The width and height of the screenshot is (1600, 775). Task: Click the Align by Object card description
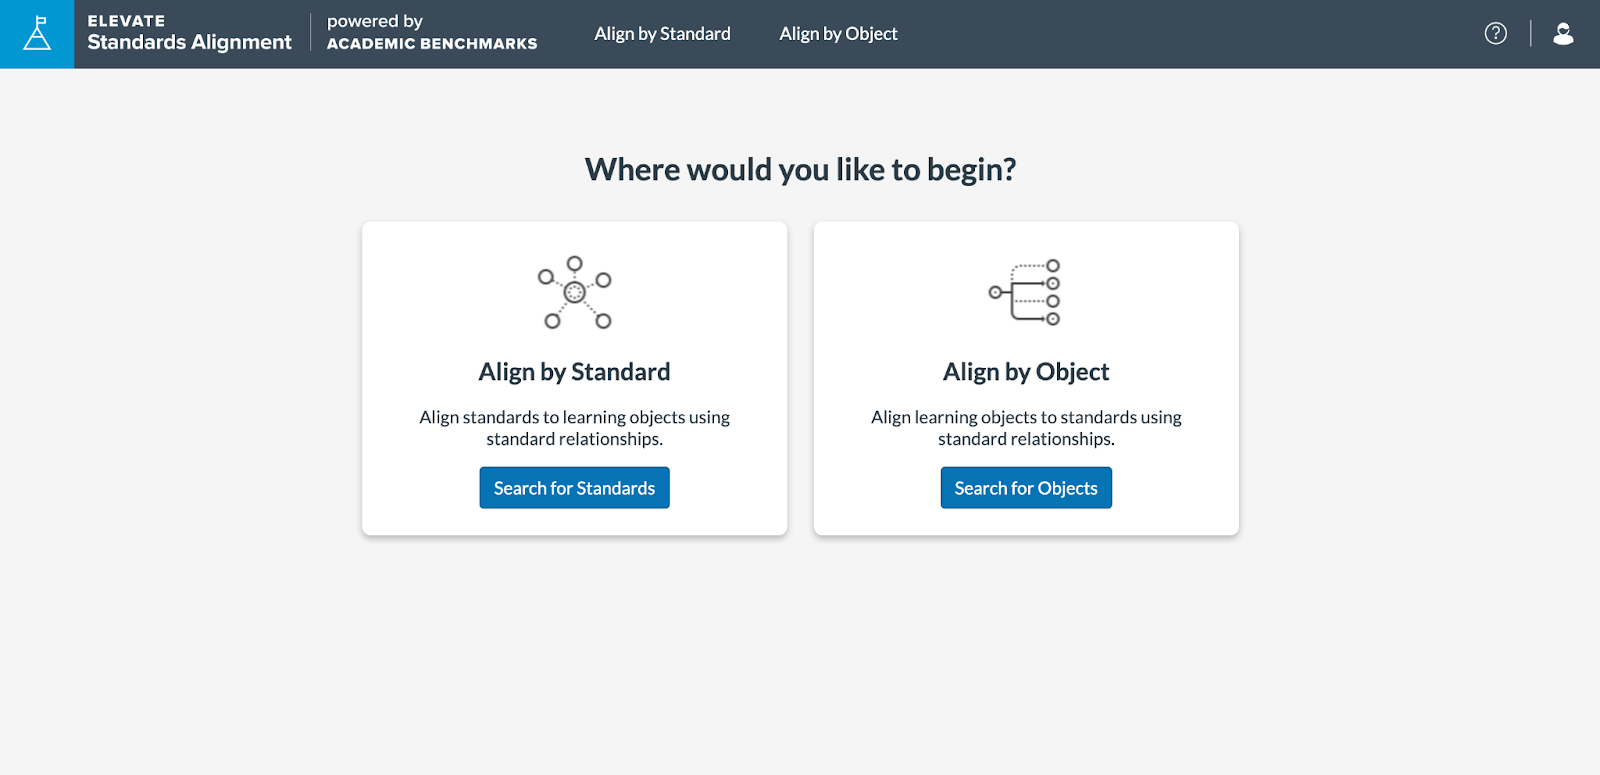coord(1026,428)
